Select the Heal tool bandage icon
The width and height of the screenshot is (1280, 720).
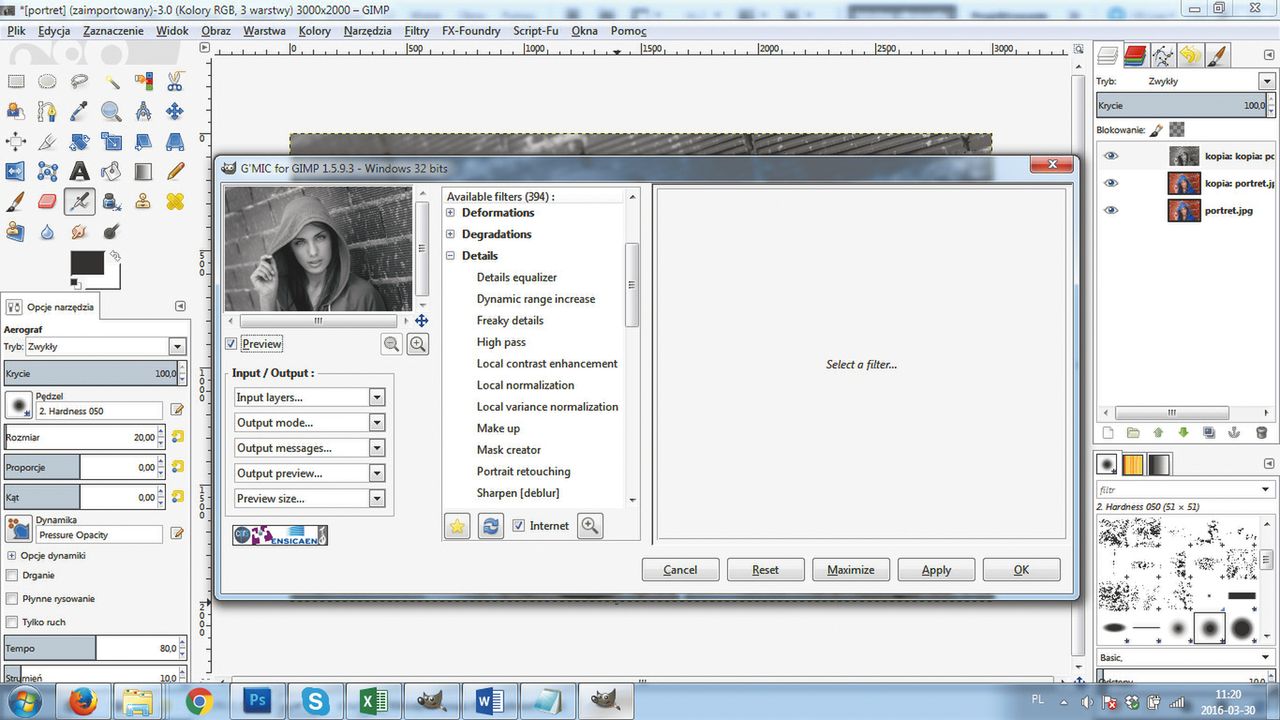pos(175,202)
